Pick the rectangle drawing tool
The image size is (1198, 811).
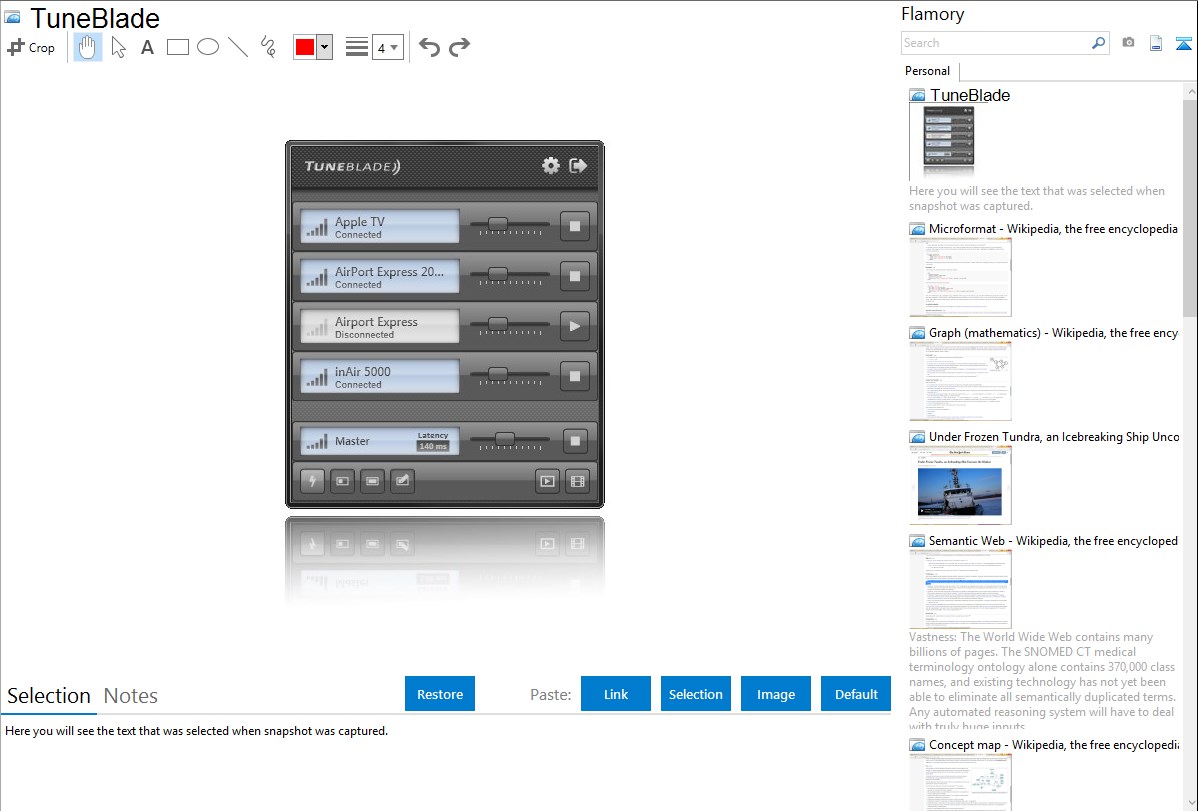[177, 47]
